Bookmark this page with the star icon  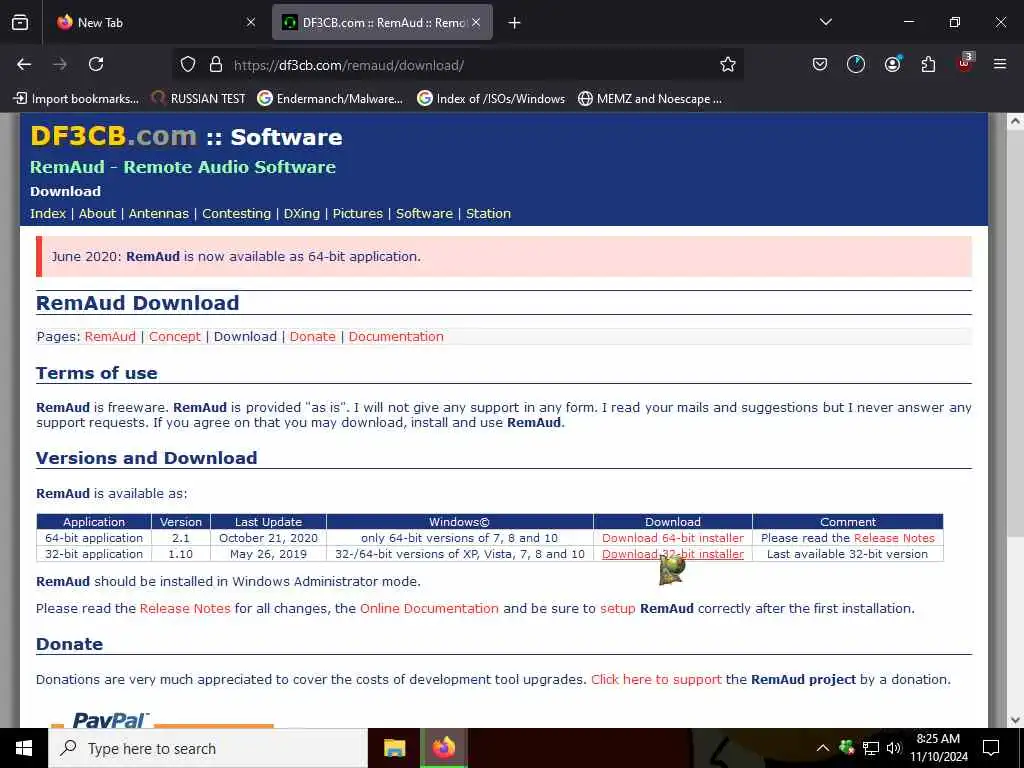pos(728,64)
